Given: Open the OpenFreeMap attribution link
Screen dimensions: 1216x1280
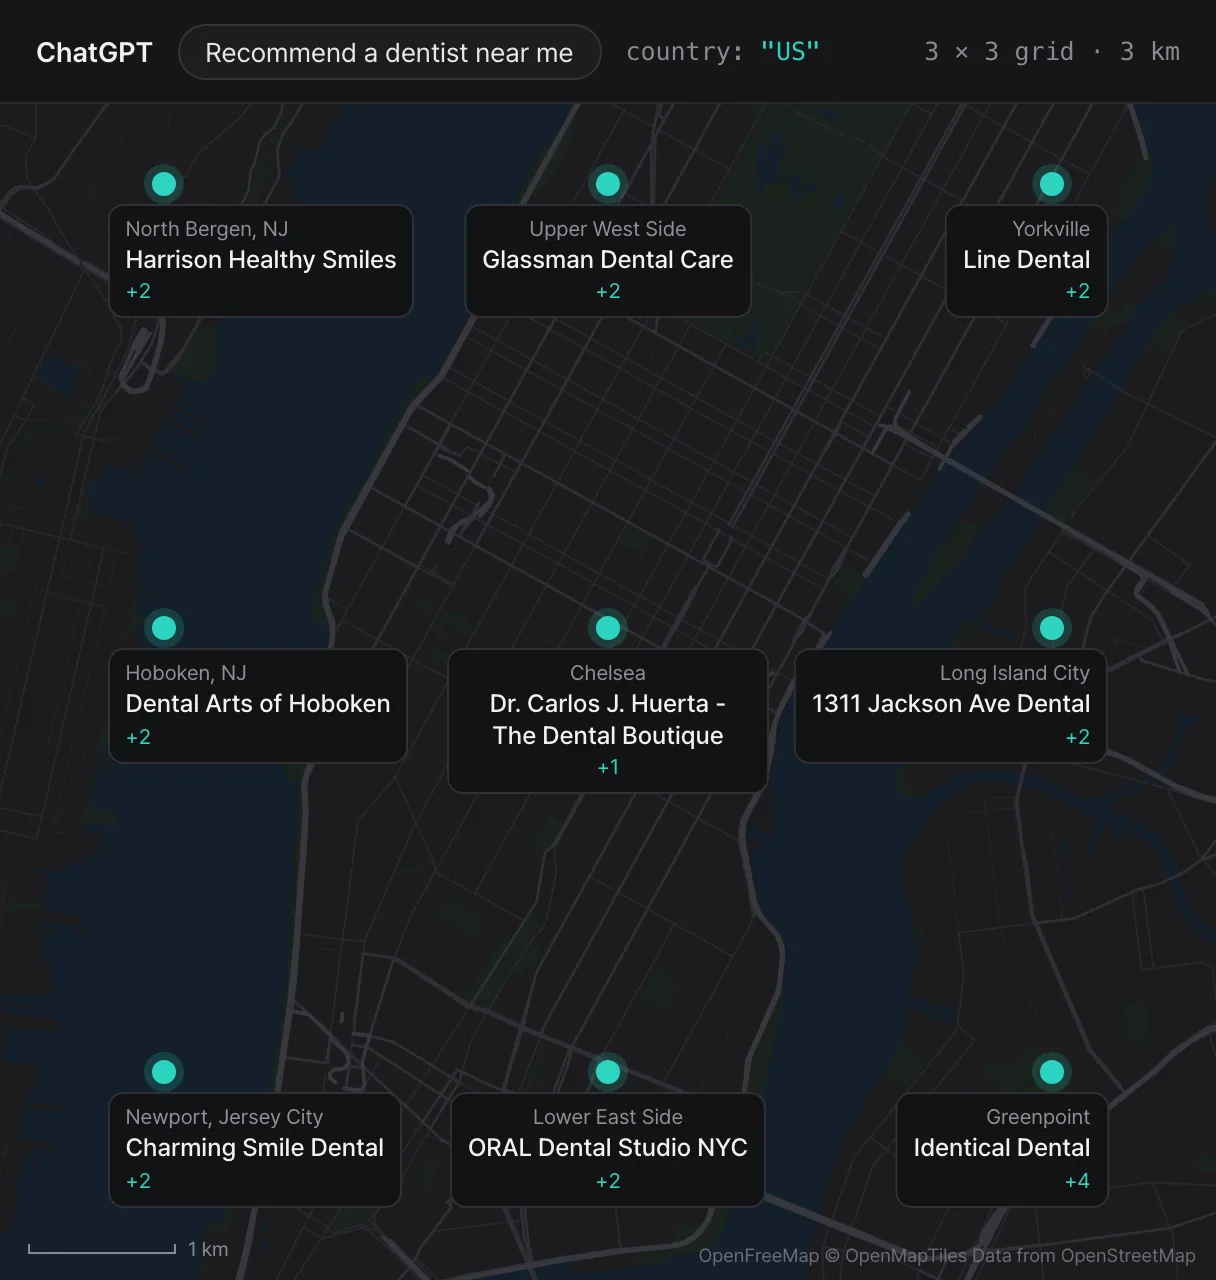Looking at the screenshot, I should (759, 1256).
